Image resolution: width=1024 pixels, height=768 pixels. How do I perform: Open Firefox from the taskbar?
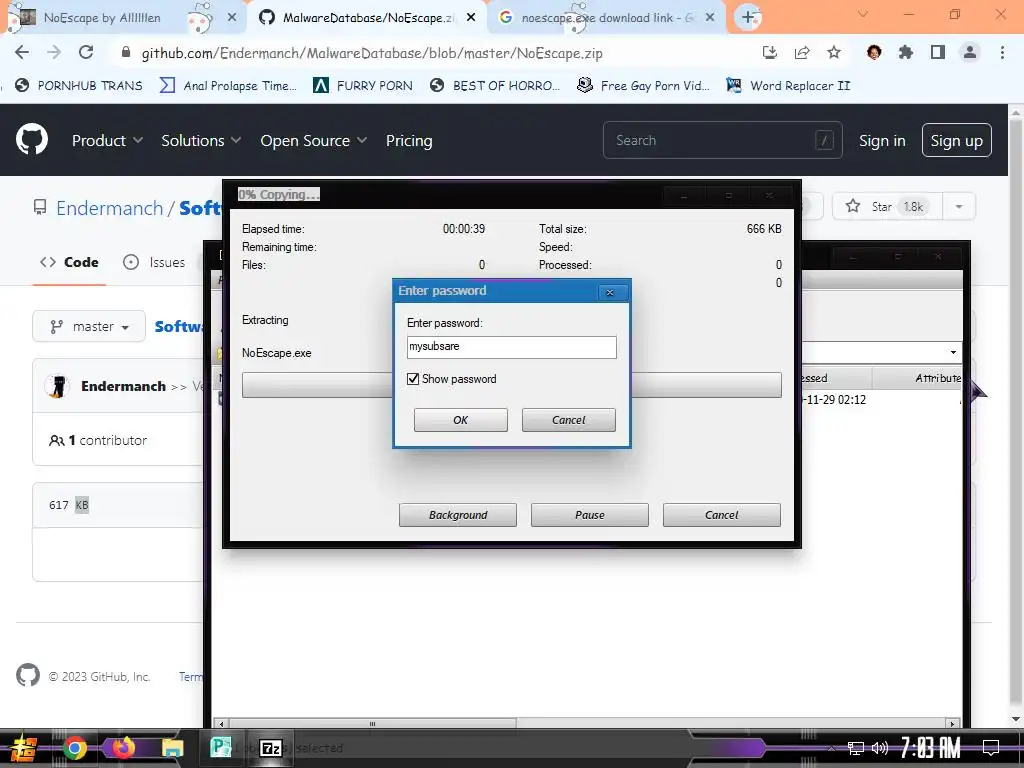pos(123,747)
